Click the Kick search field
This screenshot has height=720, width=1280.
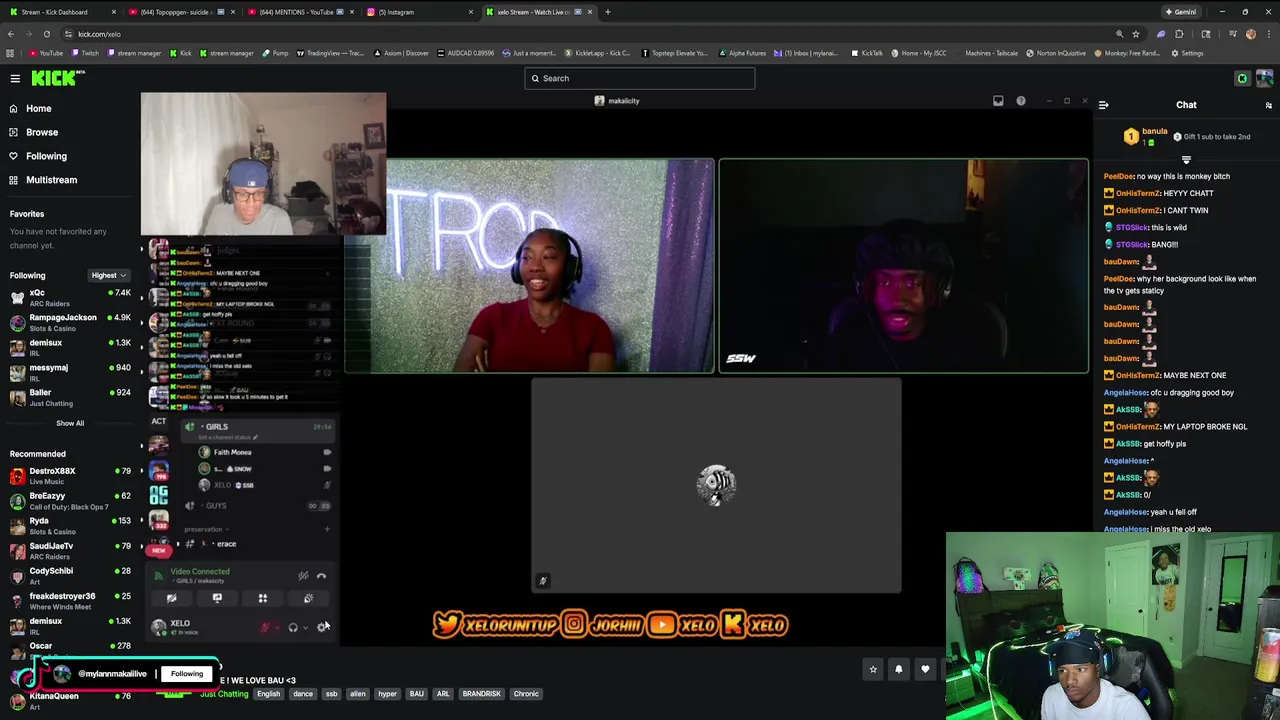640,78
